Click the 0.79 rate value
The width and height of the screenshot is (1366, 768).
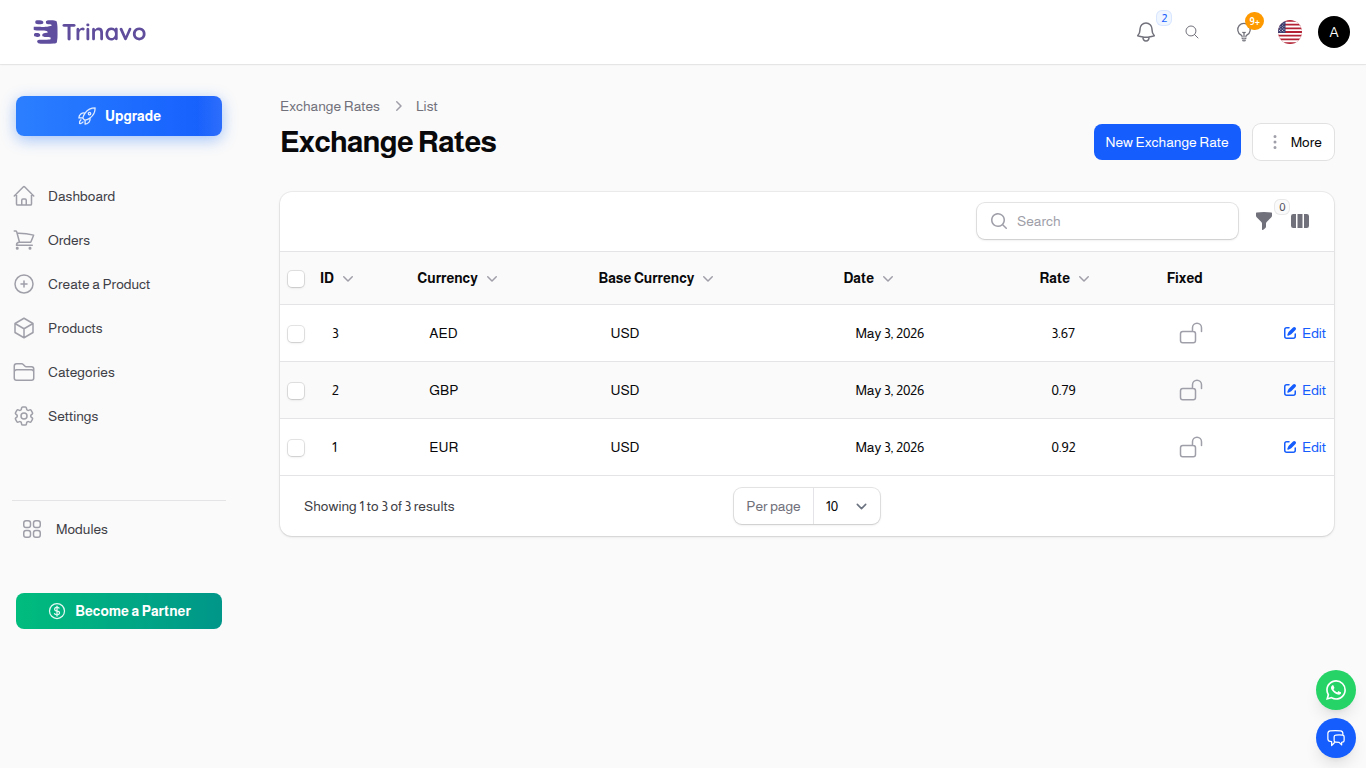point(1063,390)
